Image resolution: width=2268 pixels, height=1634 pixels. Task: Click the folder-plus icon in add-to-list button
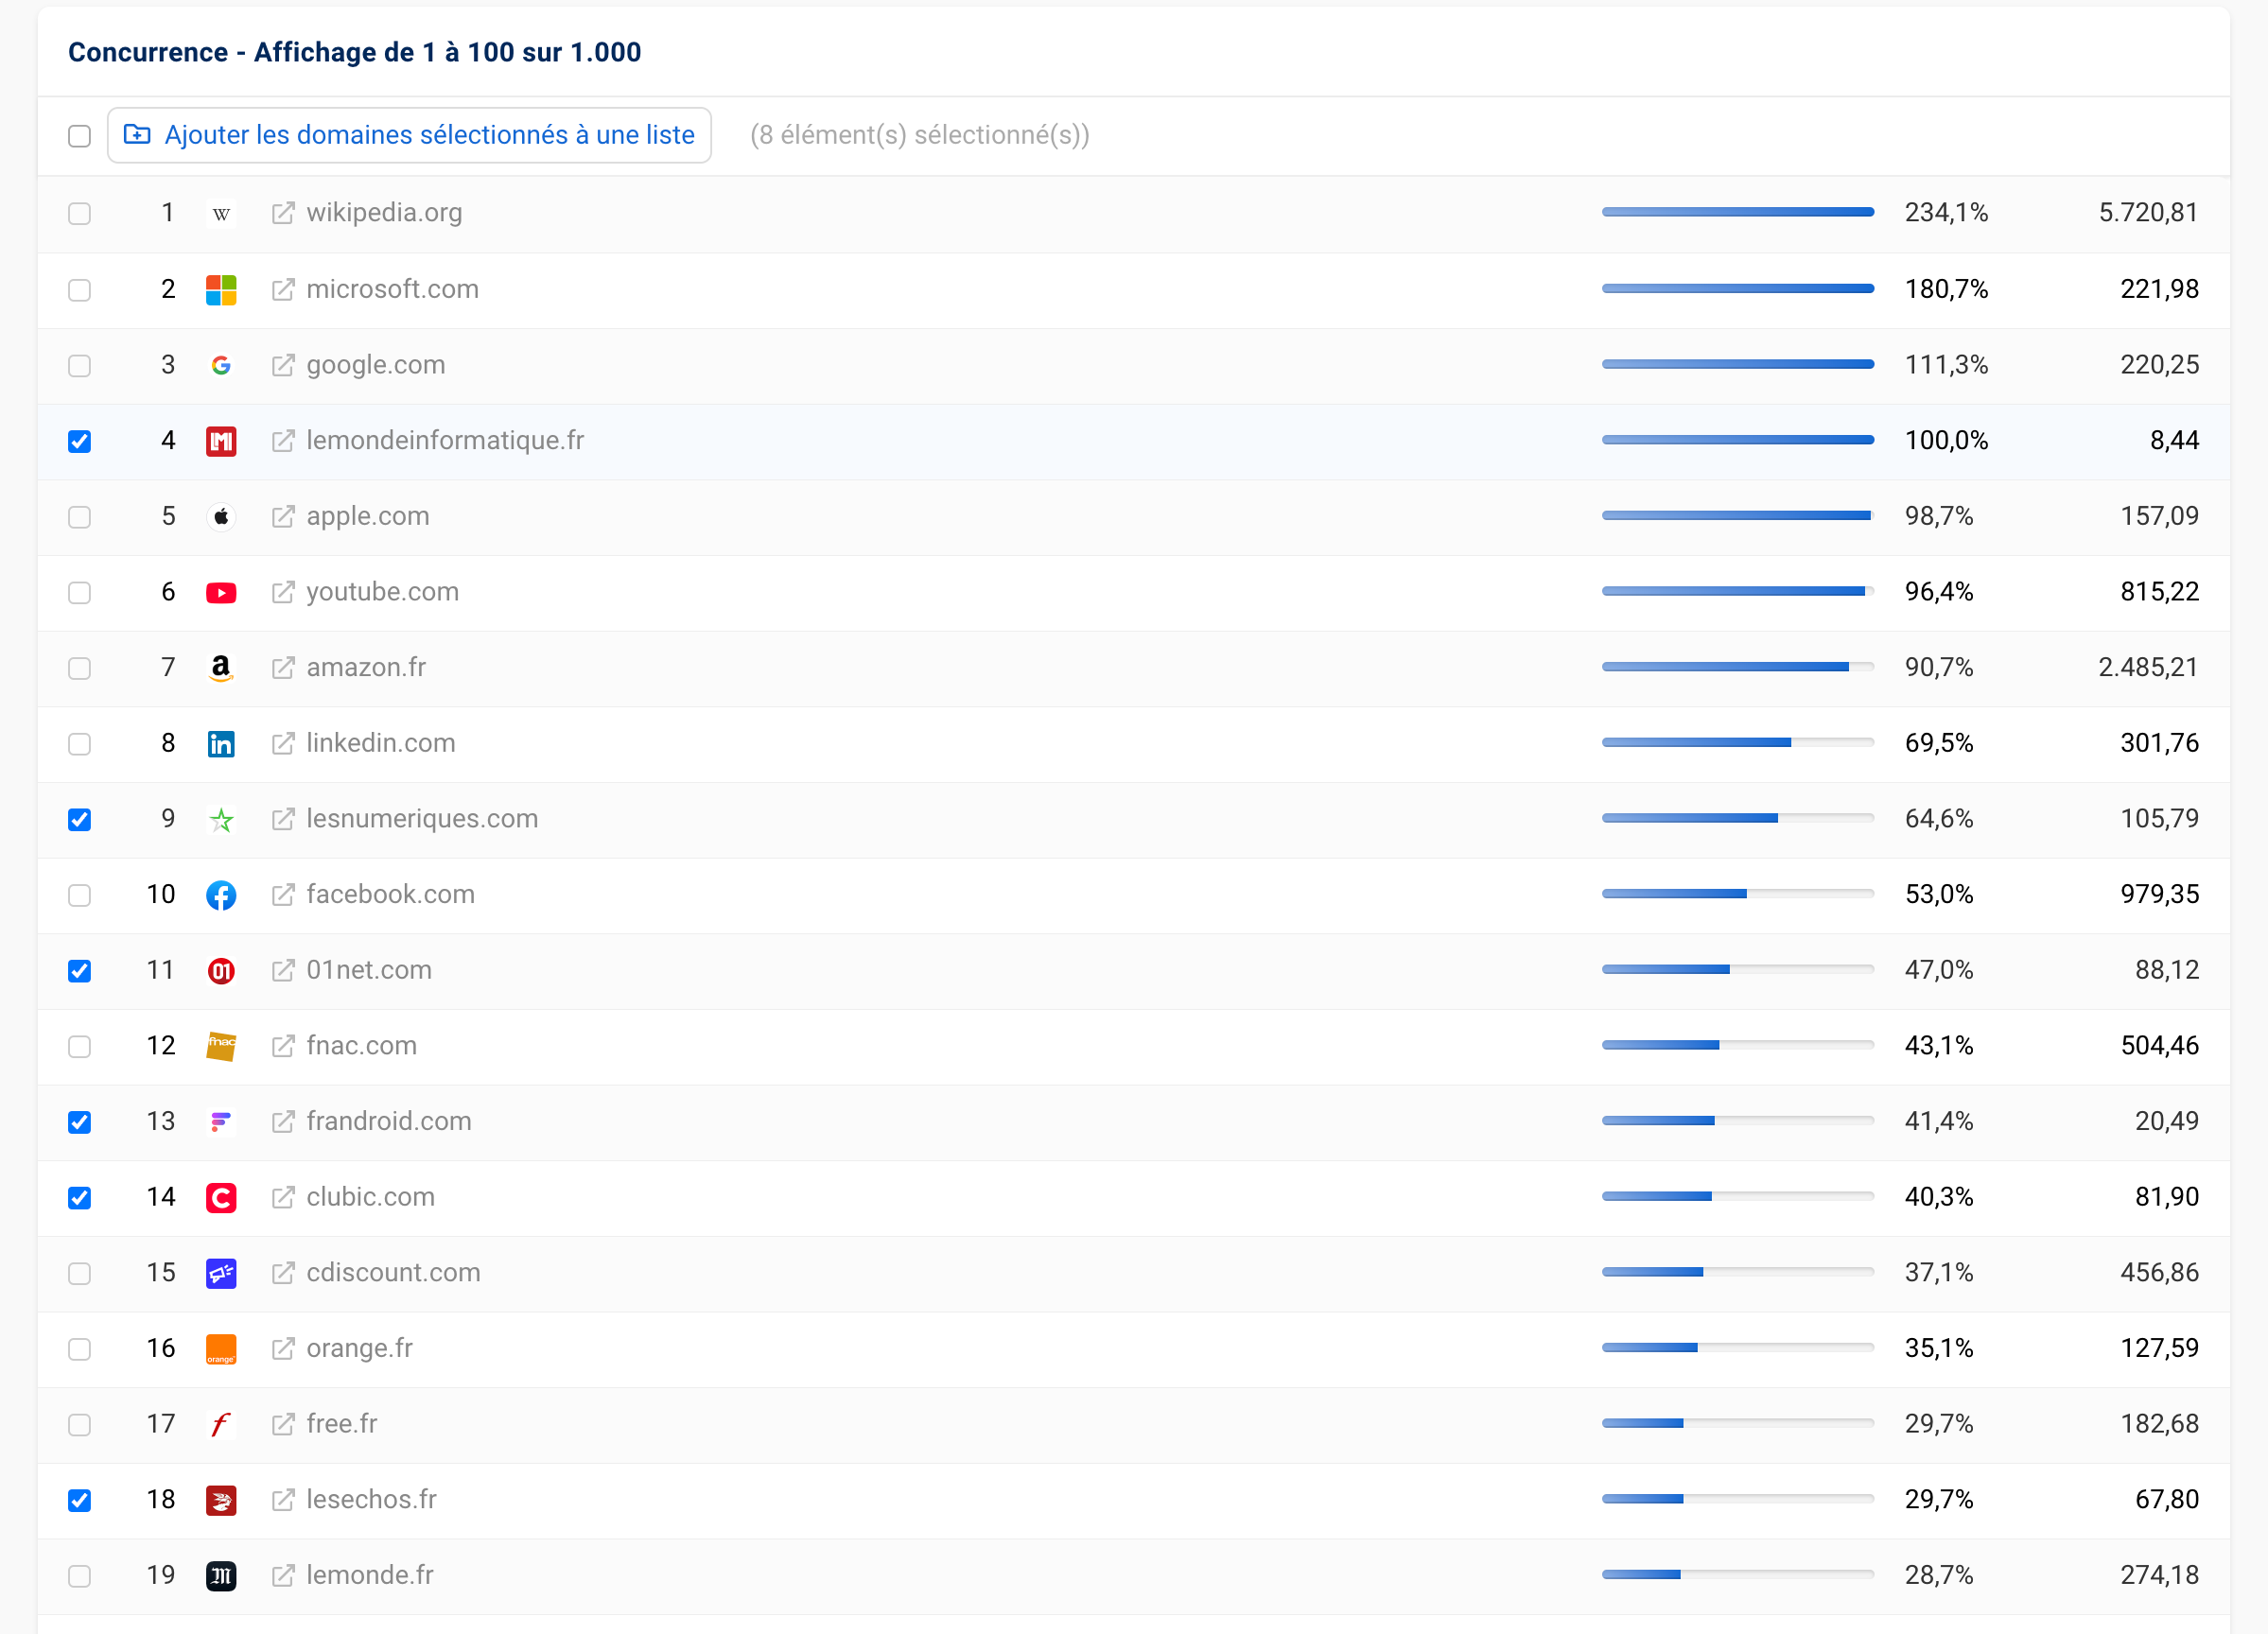tap(137, 134)
